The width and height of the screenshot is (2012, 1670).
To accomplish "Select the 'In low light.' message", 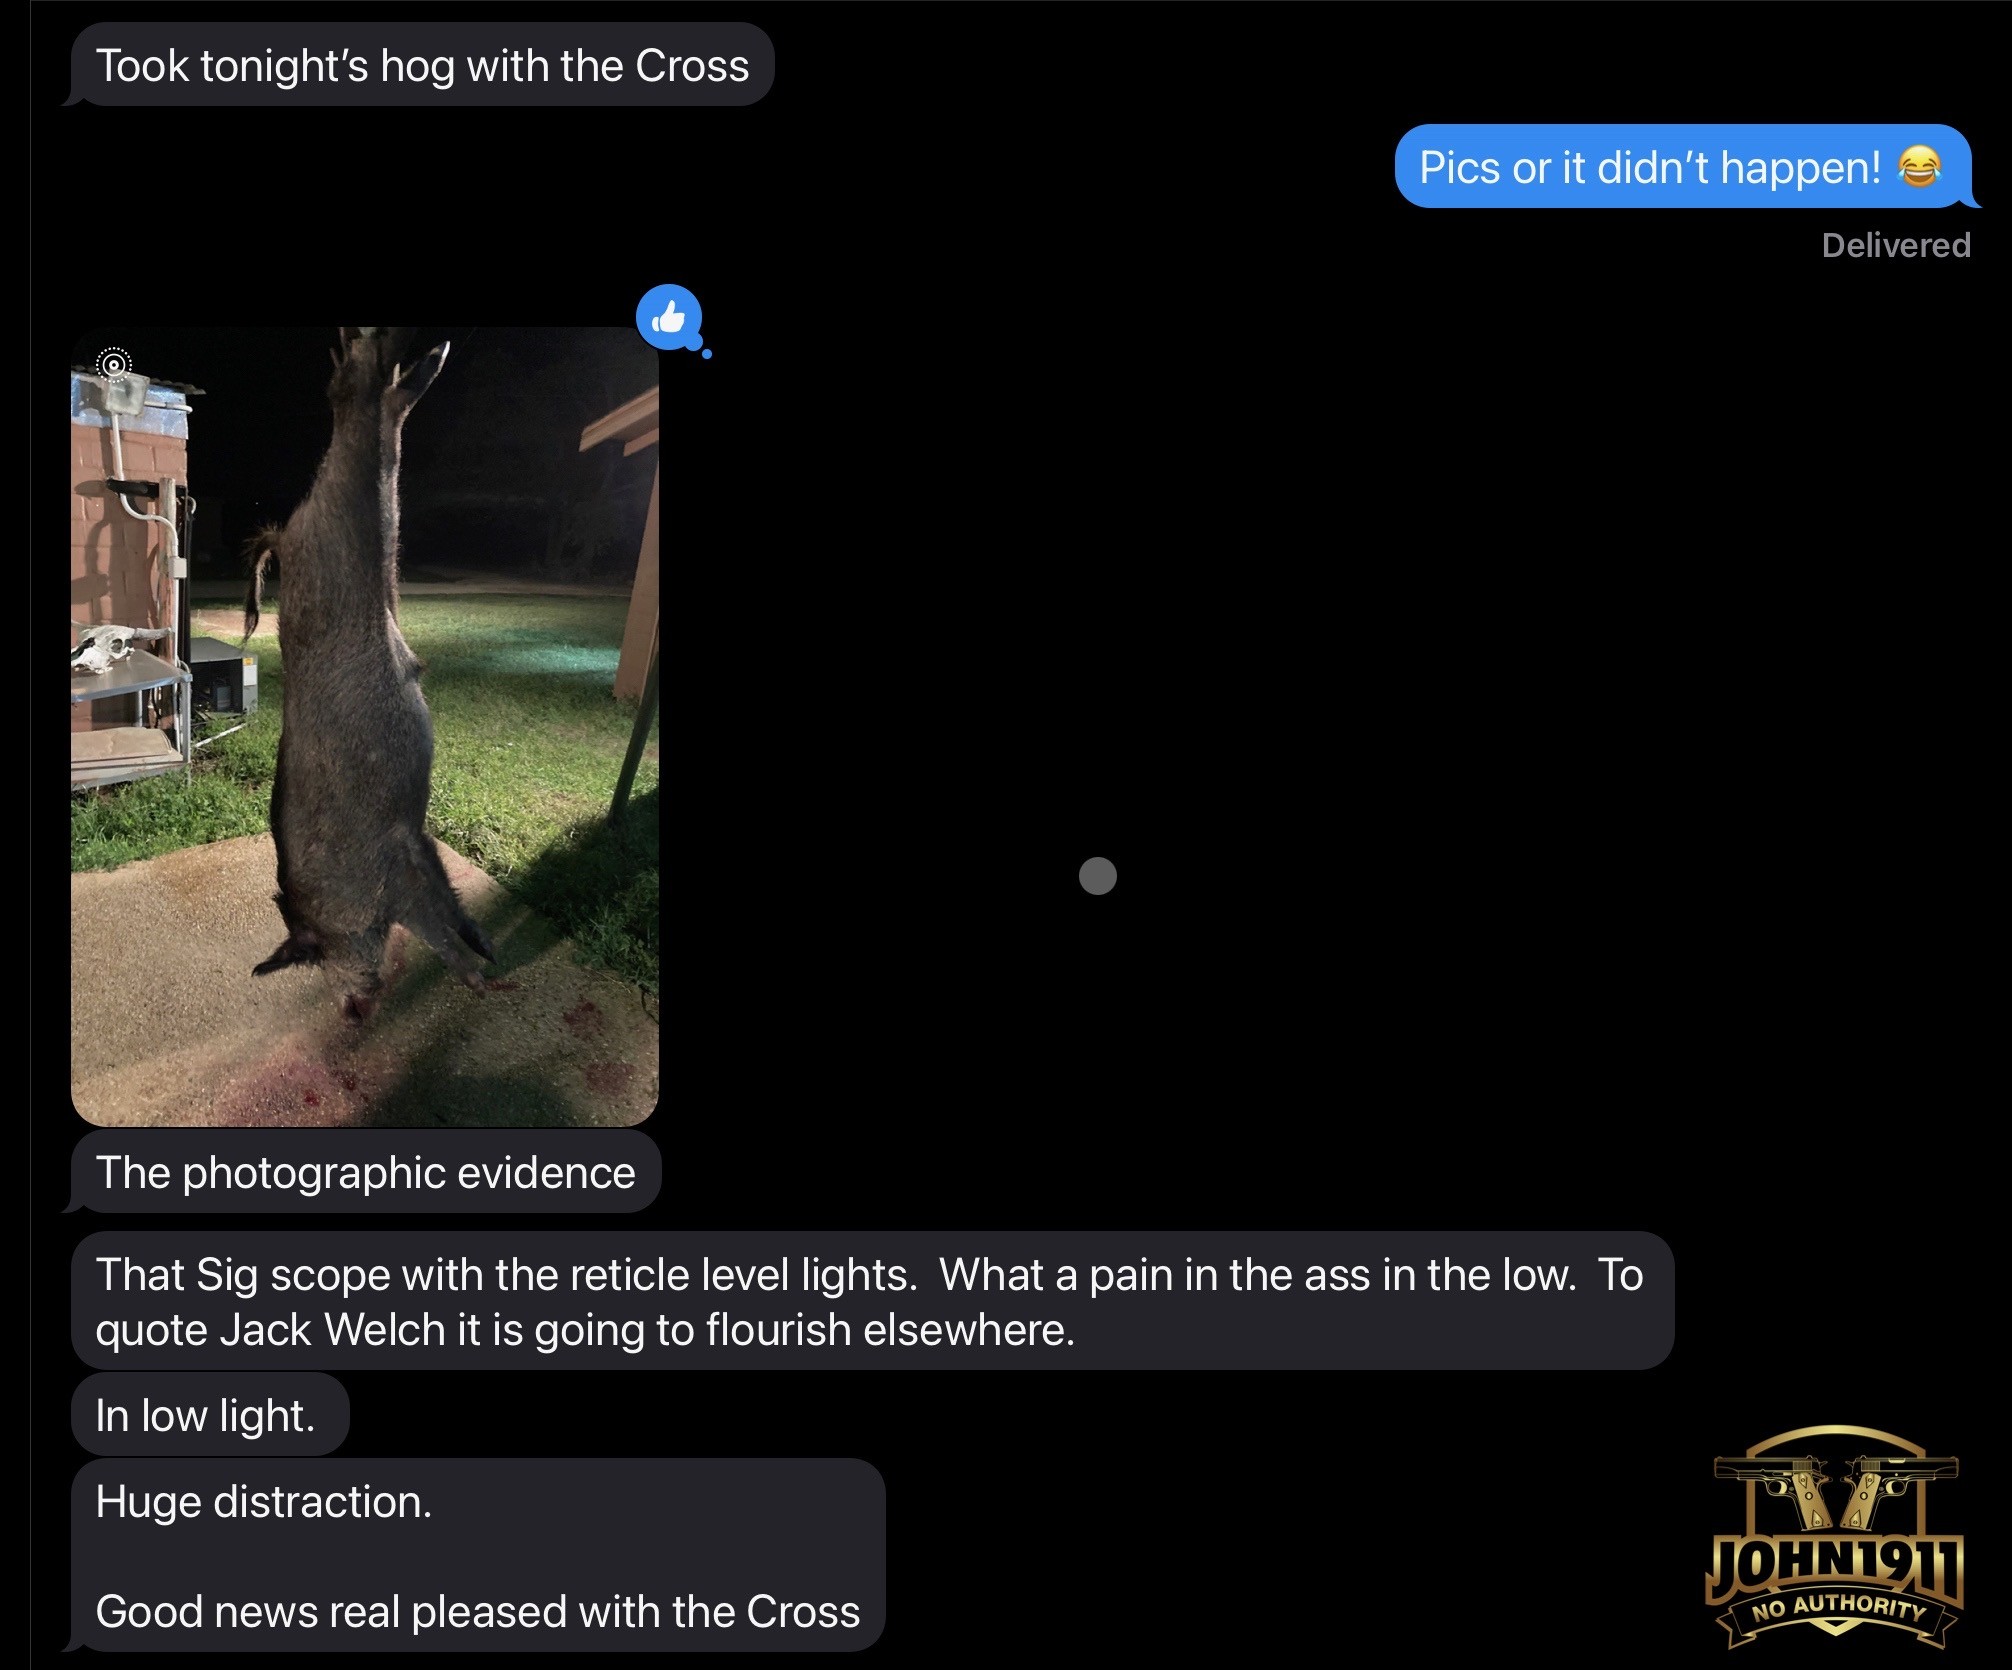I will pyautogui.click(x=210, y=1415).
